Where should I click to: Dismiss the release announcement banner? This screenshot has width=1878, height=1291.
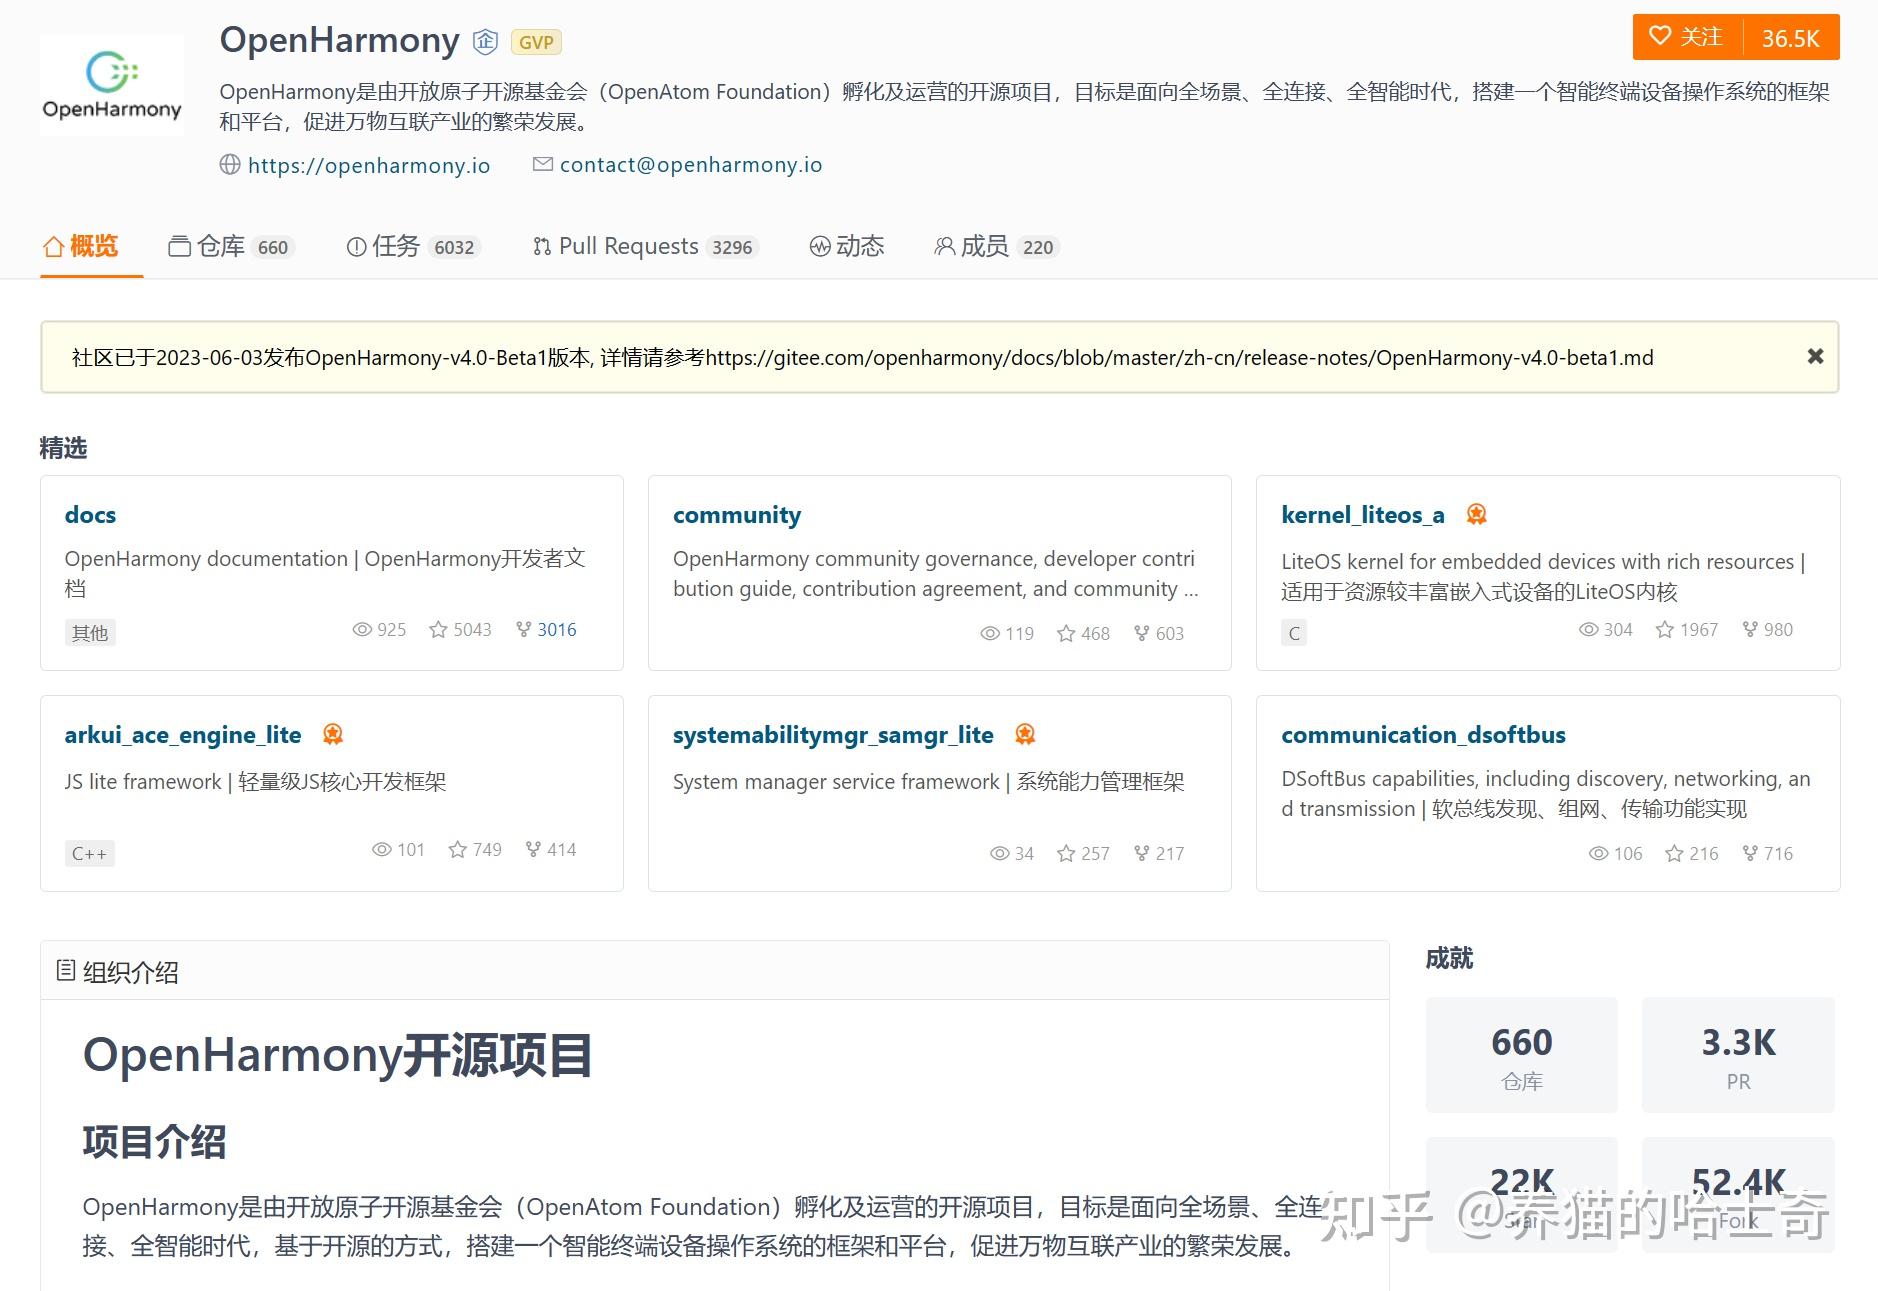[1814, 356]
